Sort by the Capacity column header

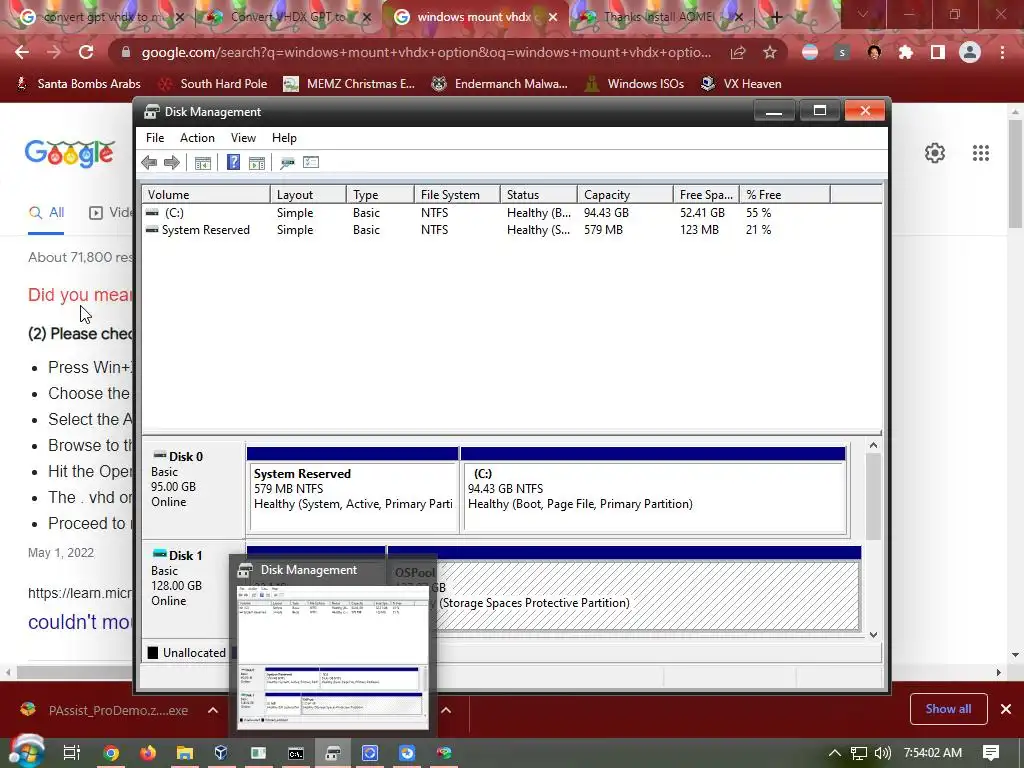tap(625, 195)
